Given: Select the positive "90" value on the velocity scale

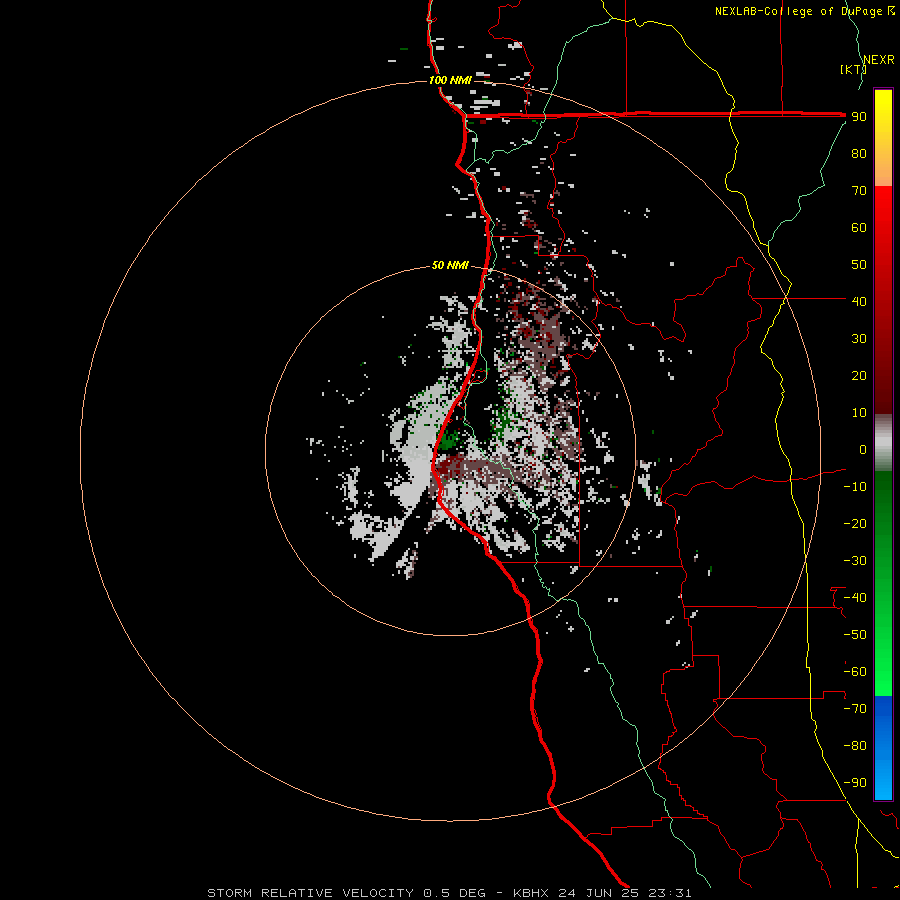Looking at the screenshot, I should pos(859,117).
